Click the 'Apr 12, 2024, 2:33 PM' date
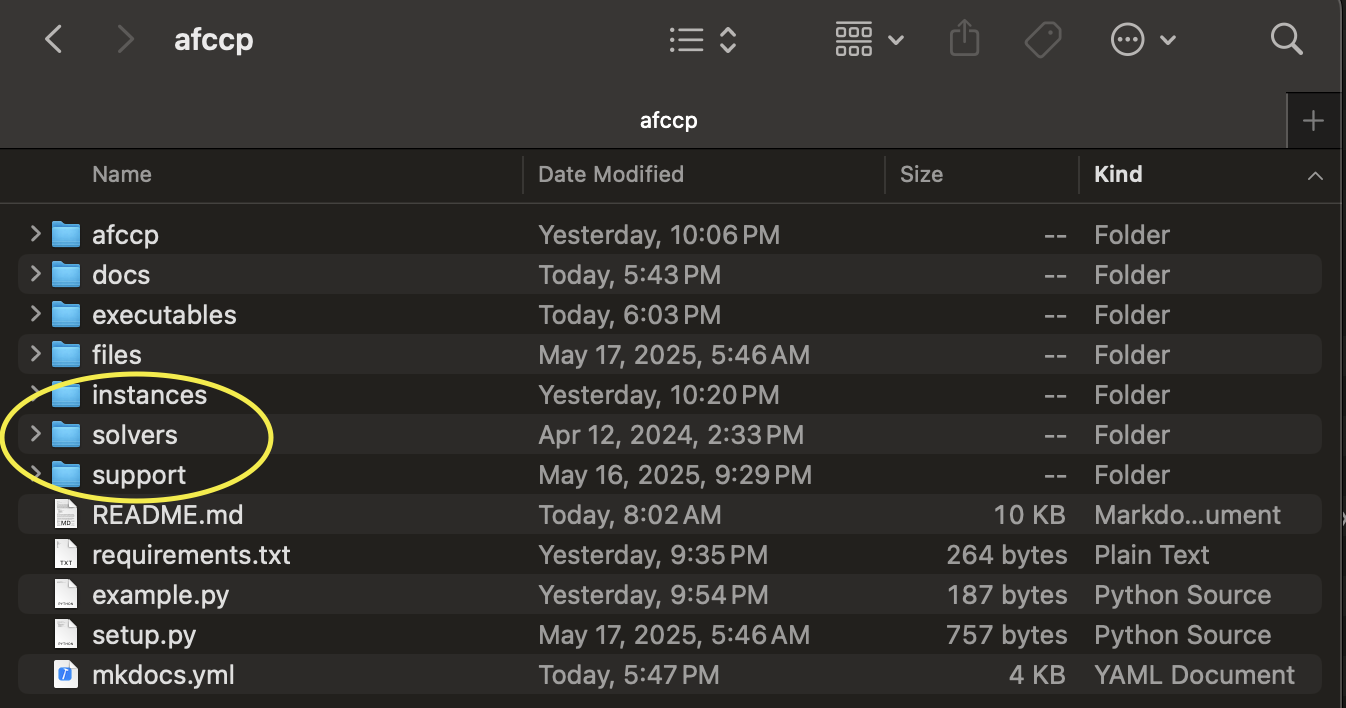 (x=671, y=435)
